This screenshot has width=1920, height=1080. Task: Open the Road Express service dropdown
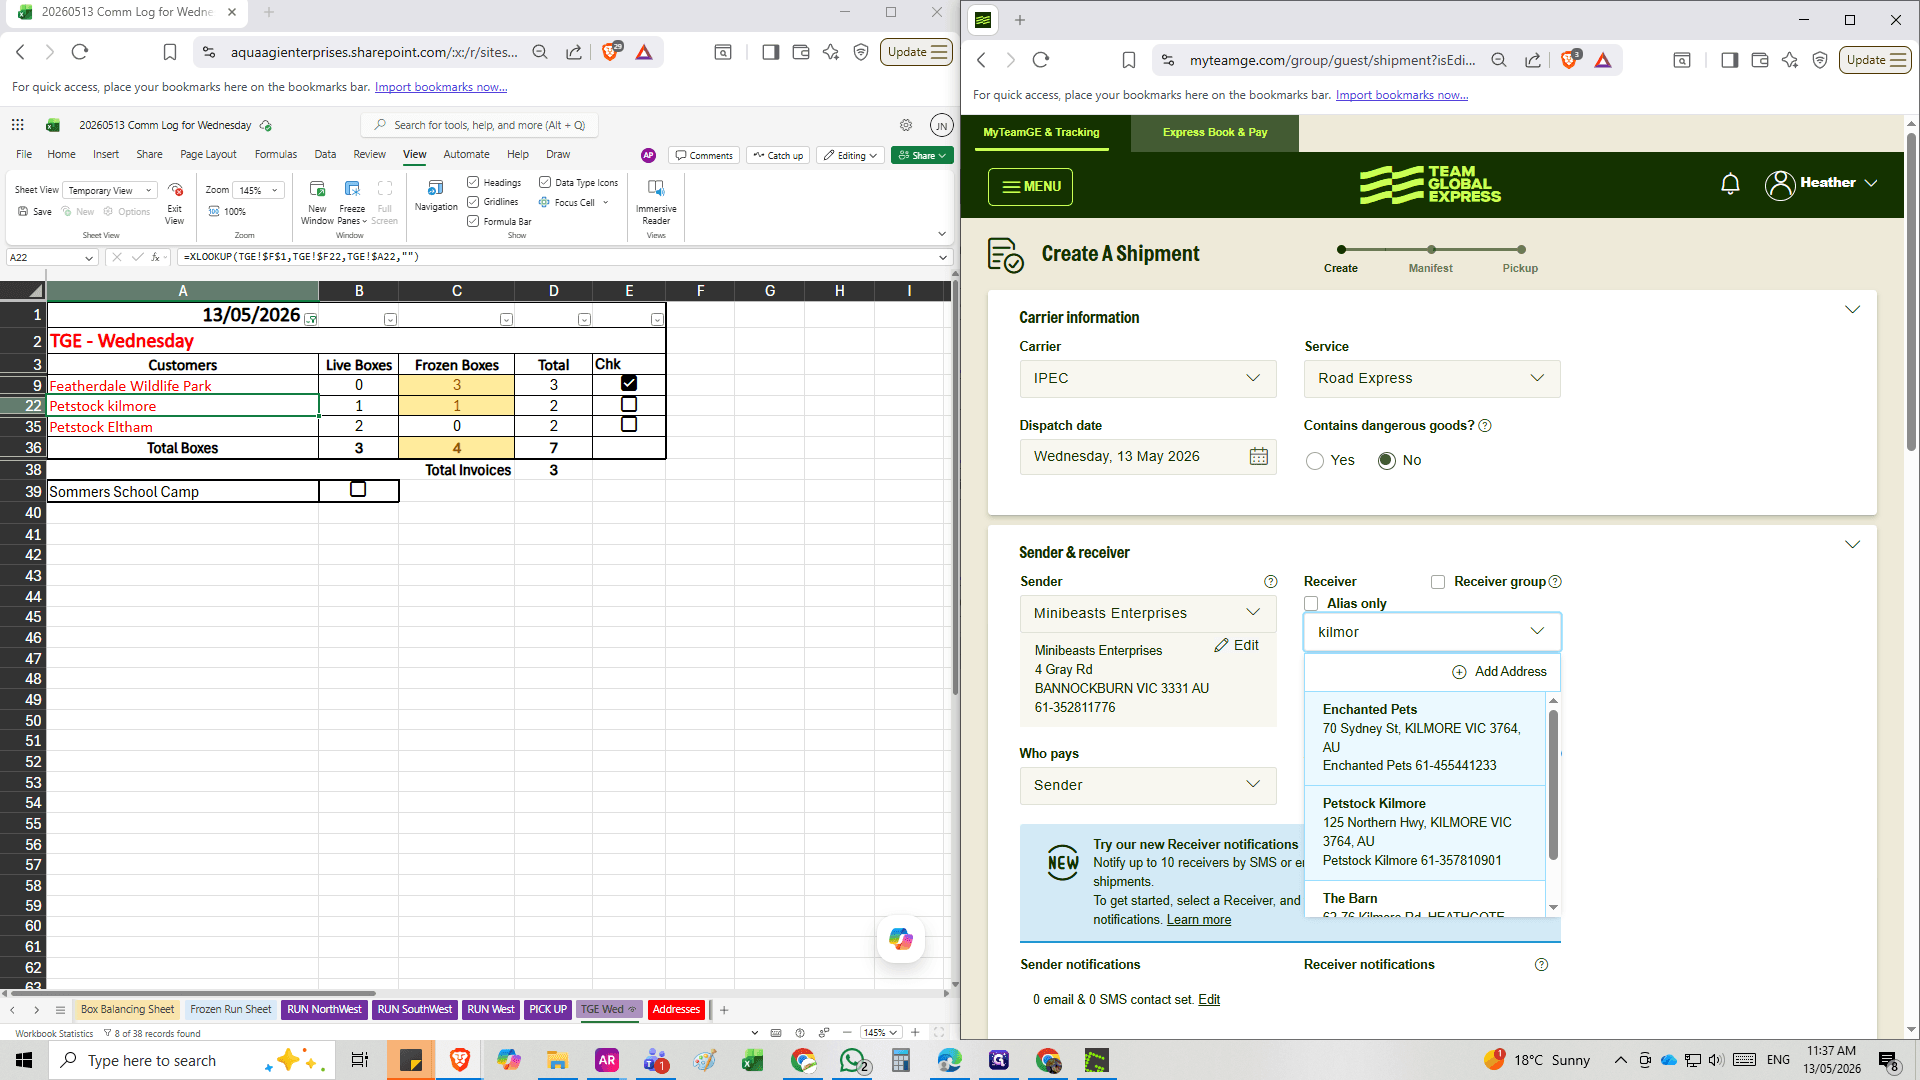pyautogui.click(x=1432, y=378)
